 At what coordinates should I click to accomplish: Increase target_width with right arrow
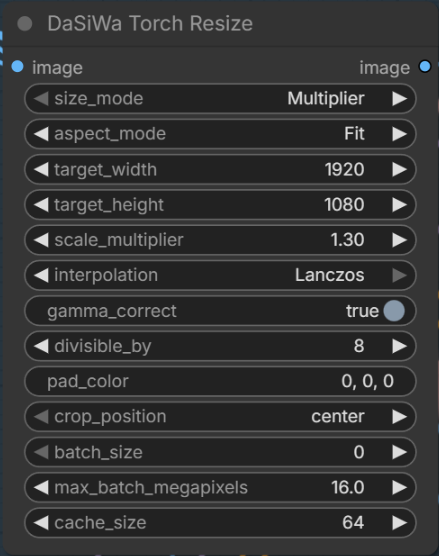pos(399,169)
